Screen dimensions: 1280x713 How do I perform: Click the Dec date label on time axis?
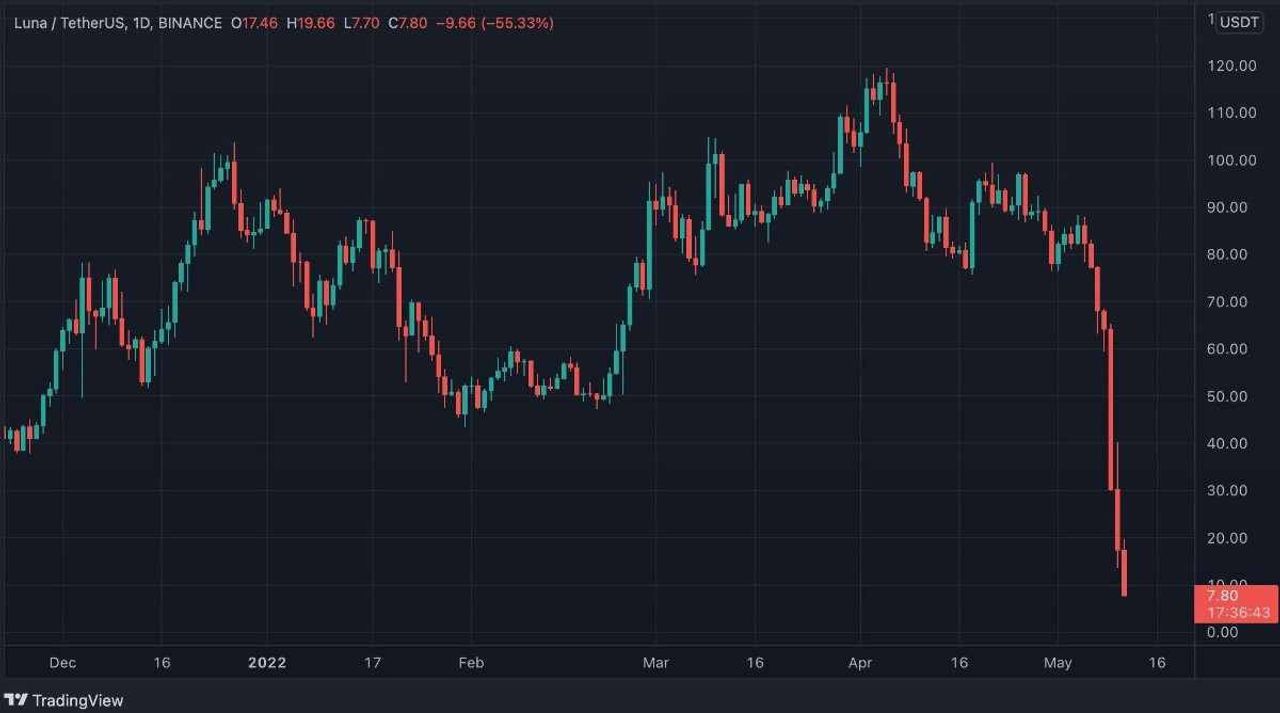pyautogui.click(x=62, y=663)
